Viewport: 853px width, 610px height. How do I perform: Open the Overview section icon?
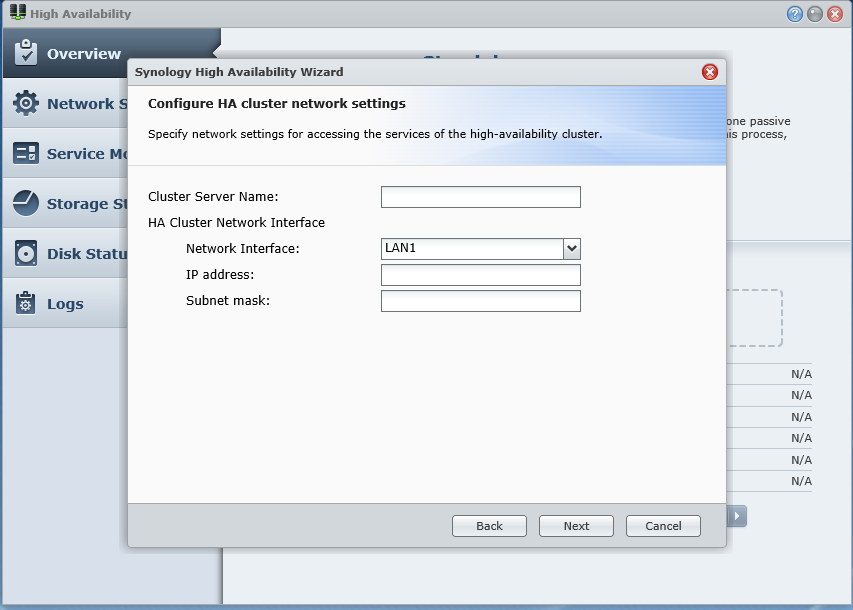tap(26, 53)
